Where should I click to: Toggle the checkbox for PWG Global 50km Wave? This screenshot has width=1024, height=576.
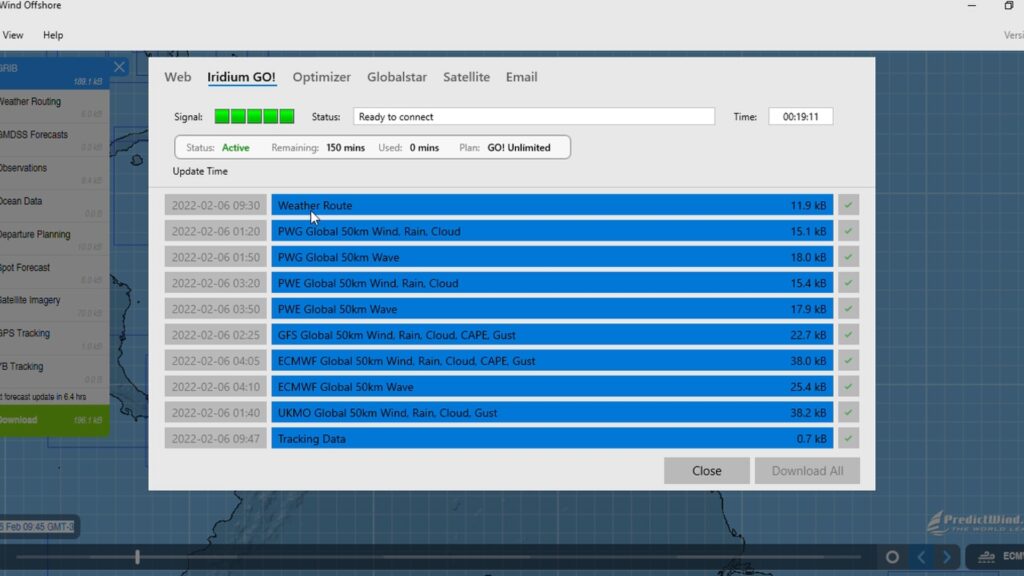[848, 257]
